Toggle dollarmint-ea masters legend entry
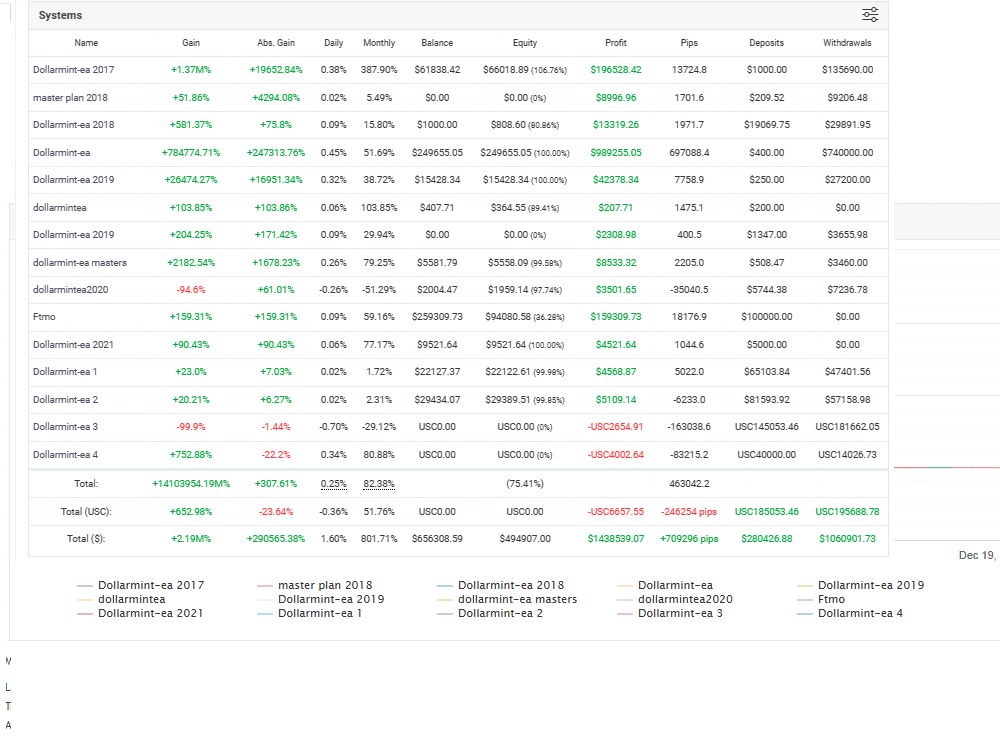Screen dimensions: 1000x750 [506, 599]
